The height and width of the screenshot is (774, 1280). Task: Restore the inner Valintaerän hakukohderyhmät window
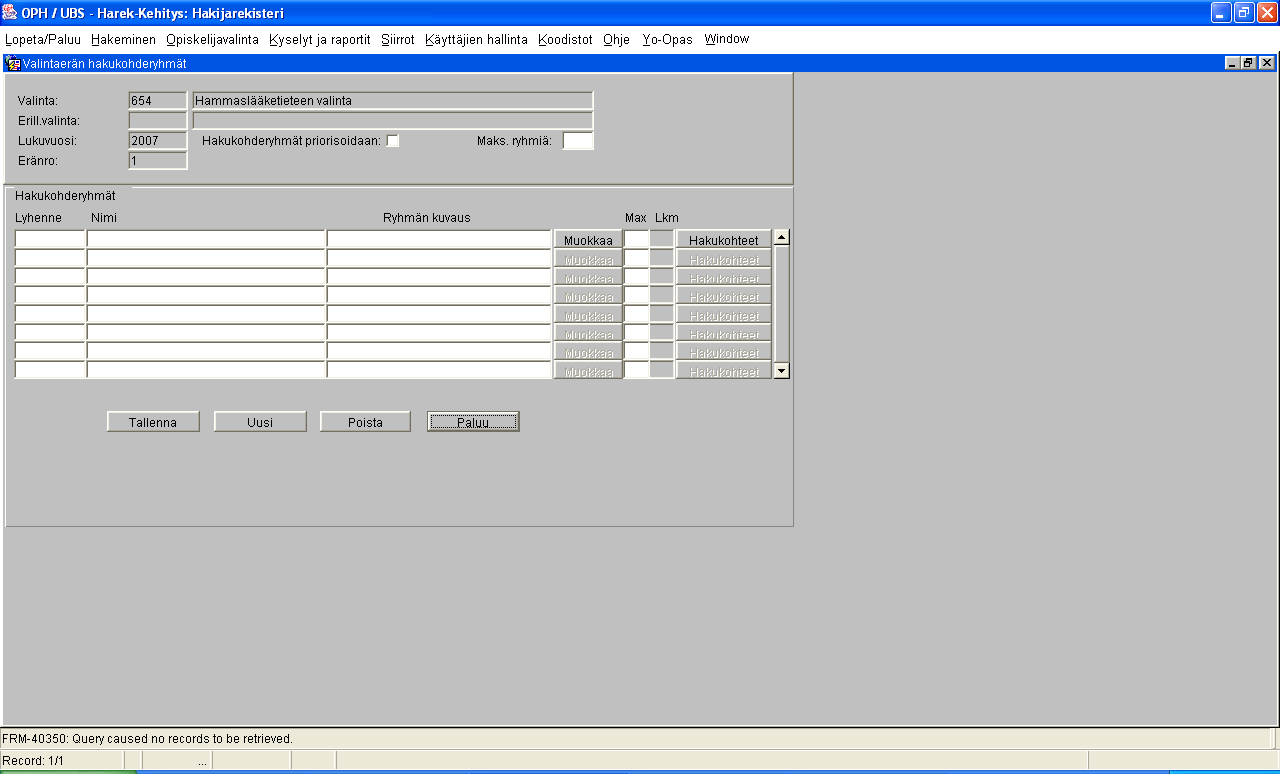(1248, 63)
